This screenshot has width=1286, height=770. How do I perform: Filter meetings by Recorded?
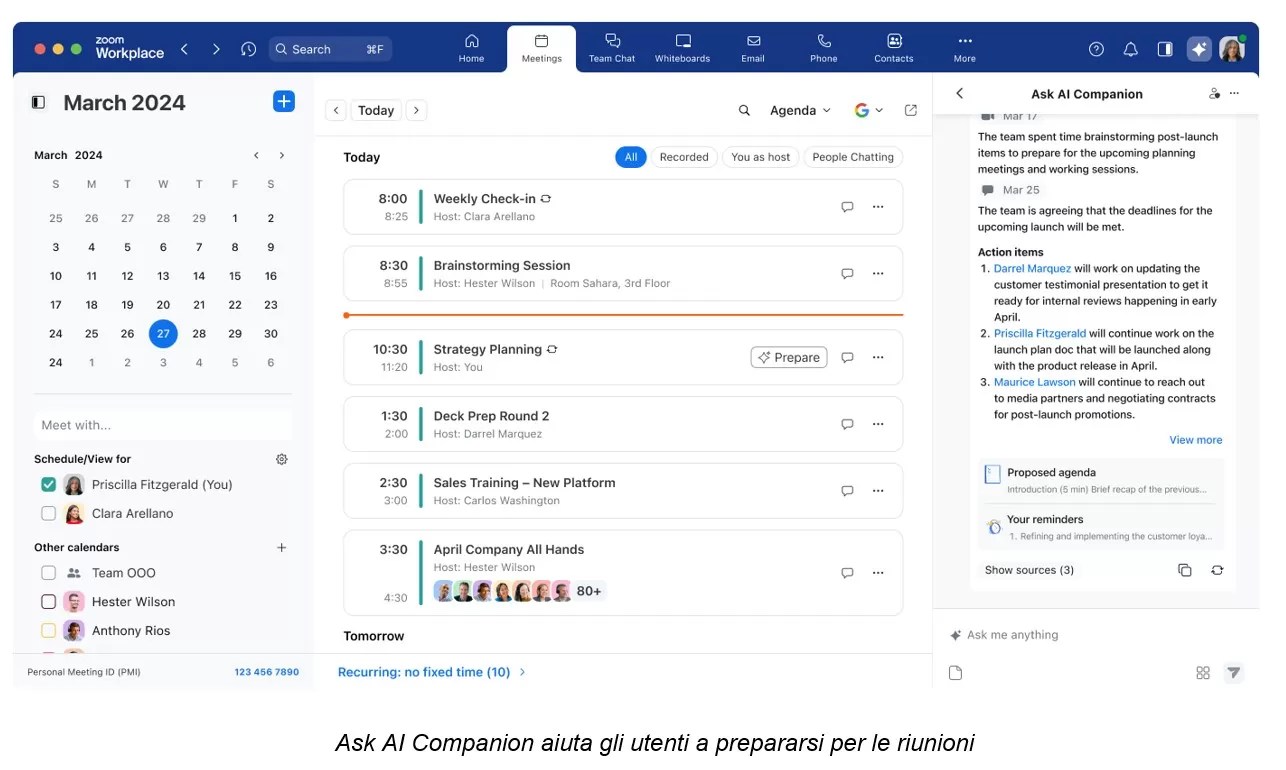pos(684,157)
